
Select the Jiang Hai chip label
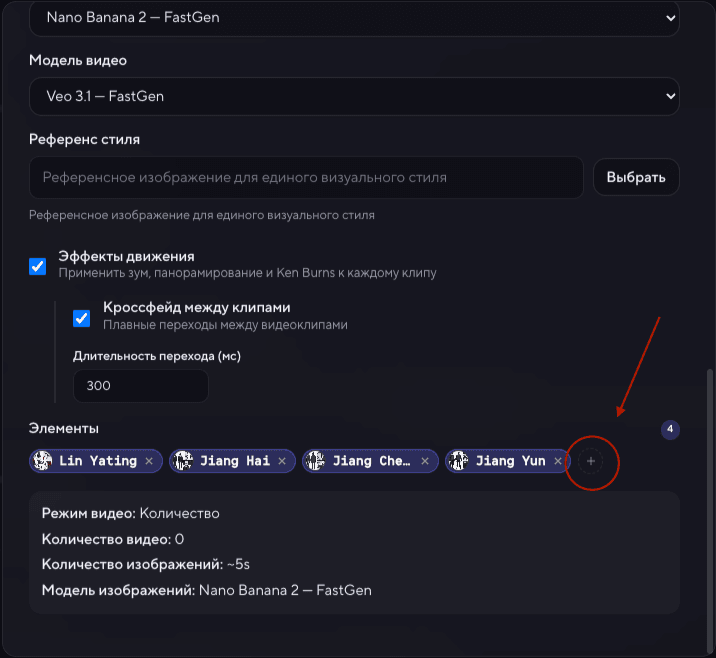[x=235, y=461]
